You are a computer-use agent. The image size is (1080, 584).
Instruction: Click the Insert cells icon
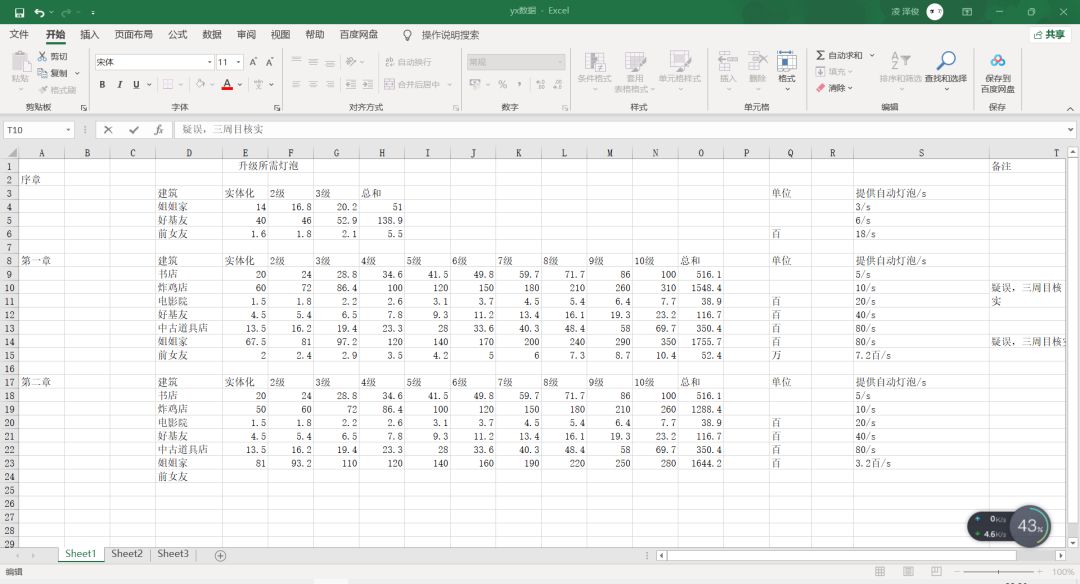[x=727, y=61]
